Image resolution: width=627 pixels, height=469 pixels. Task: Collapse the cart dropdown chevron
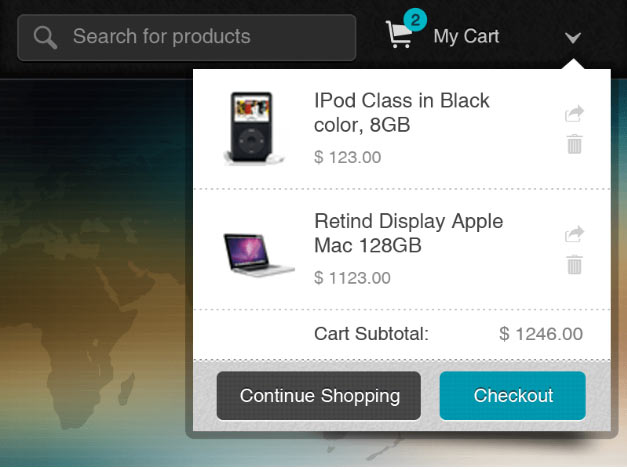coord(573,38)
